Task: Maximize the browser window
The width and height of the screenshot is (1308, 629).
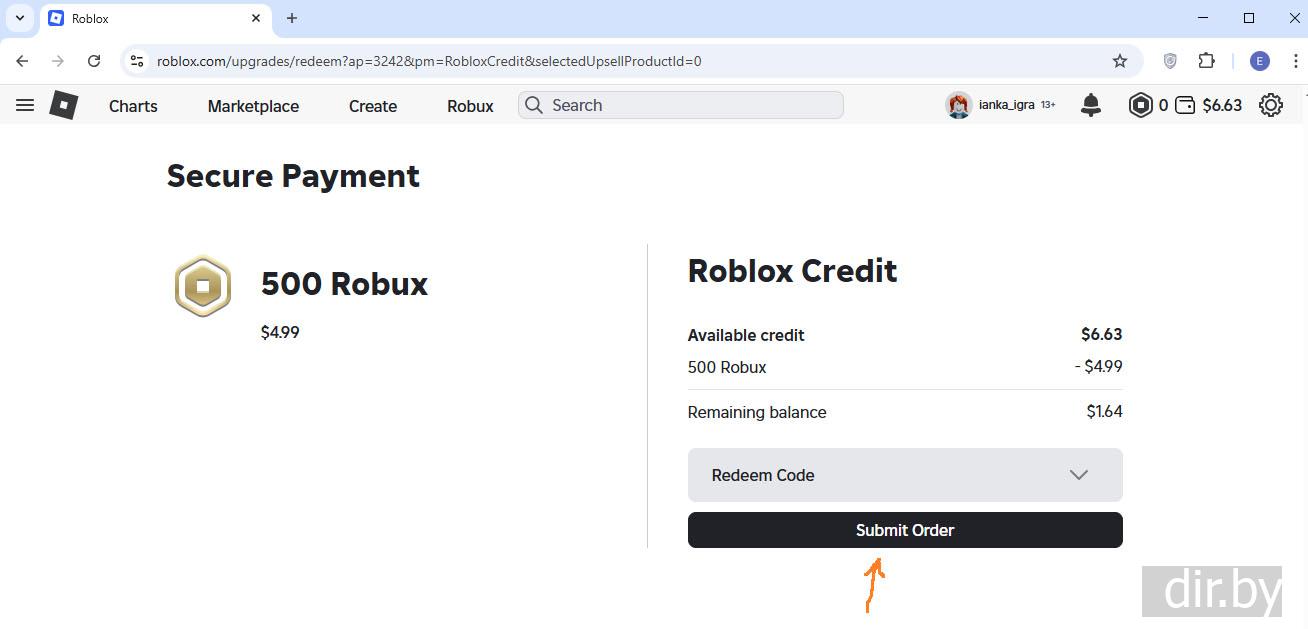Action: click(1249, 18)
